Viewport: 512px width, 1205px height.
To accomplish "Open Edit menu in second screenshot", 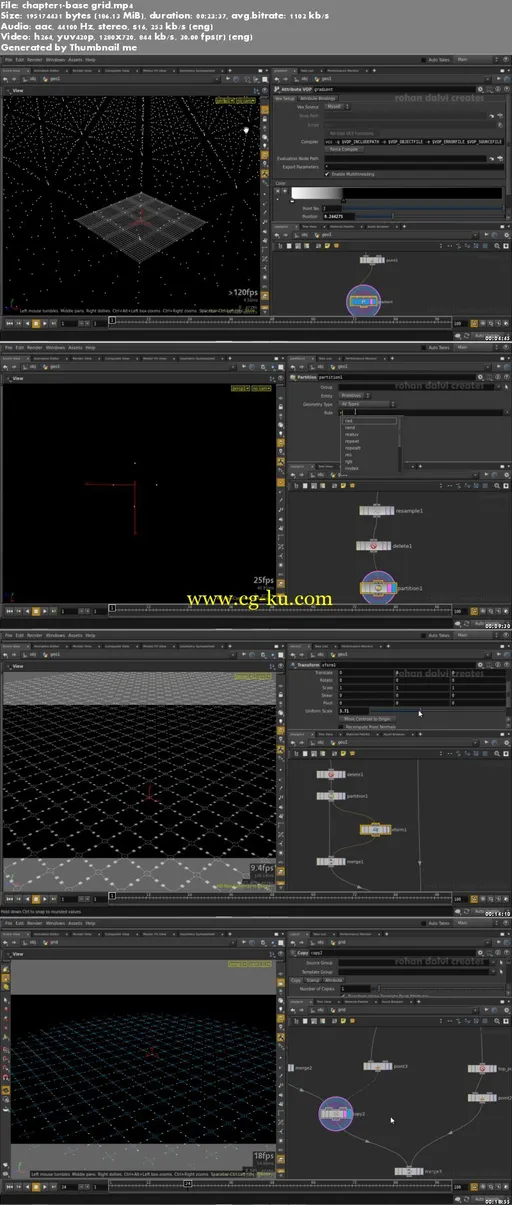I will tap(19, 347).
